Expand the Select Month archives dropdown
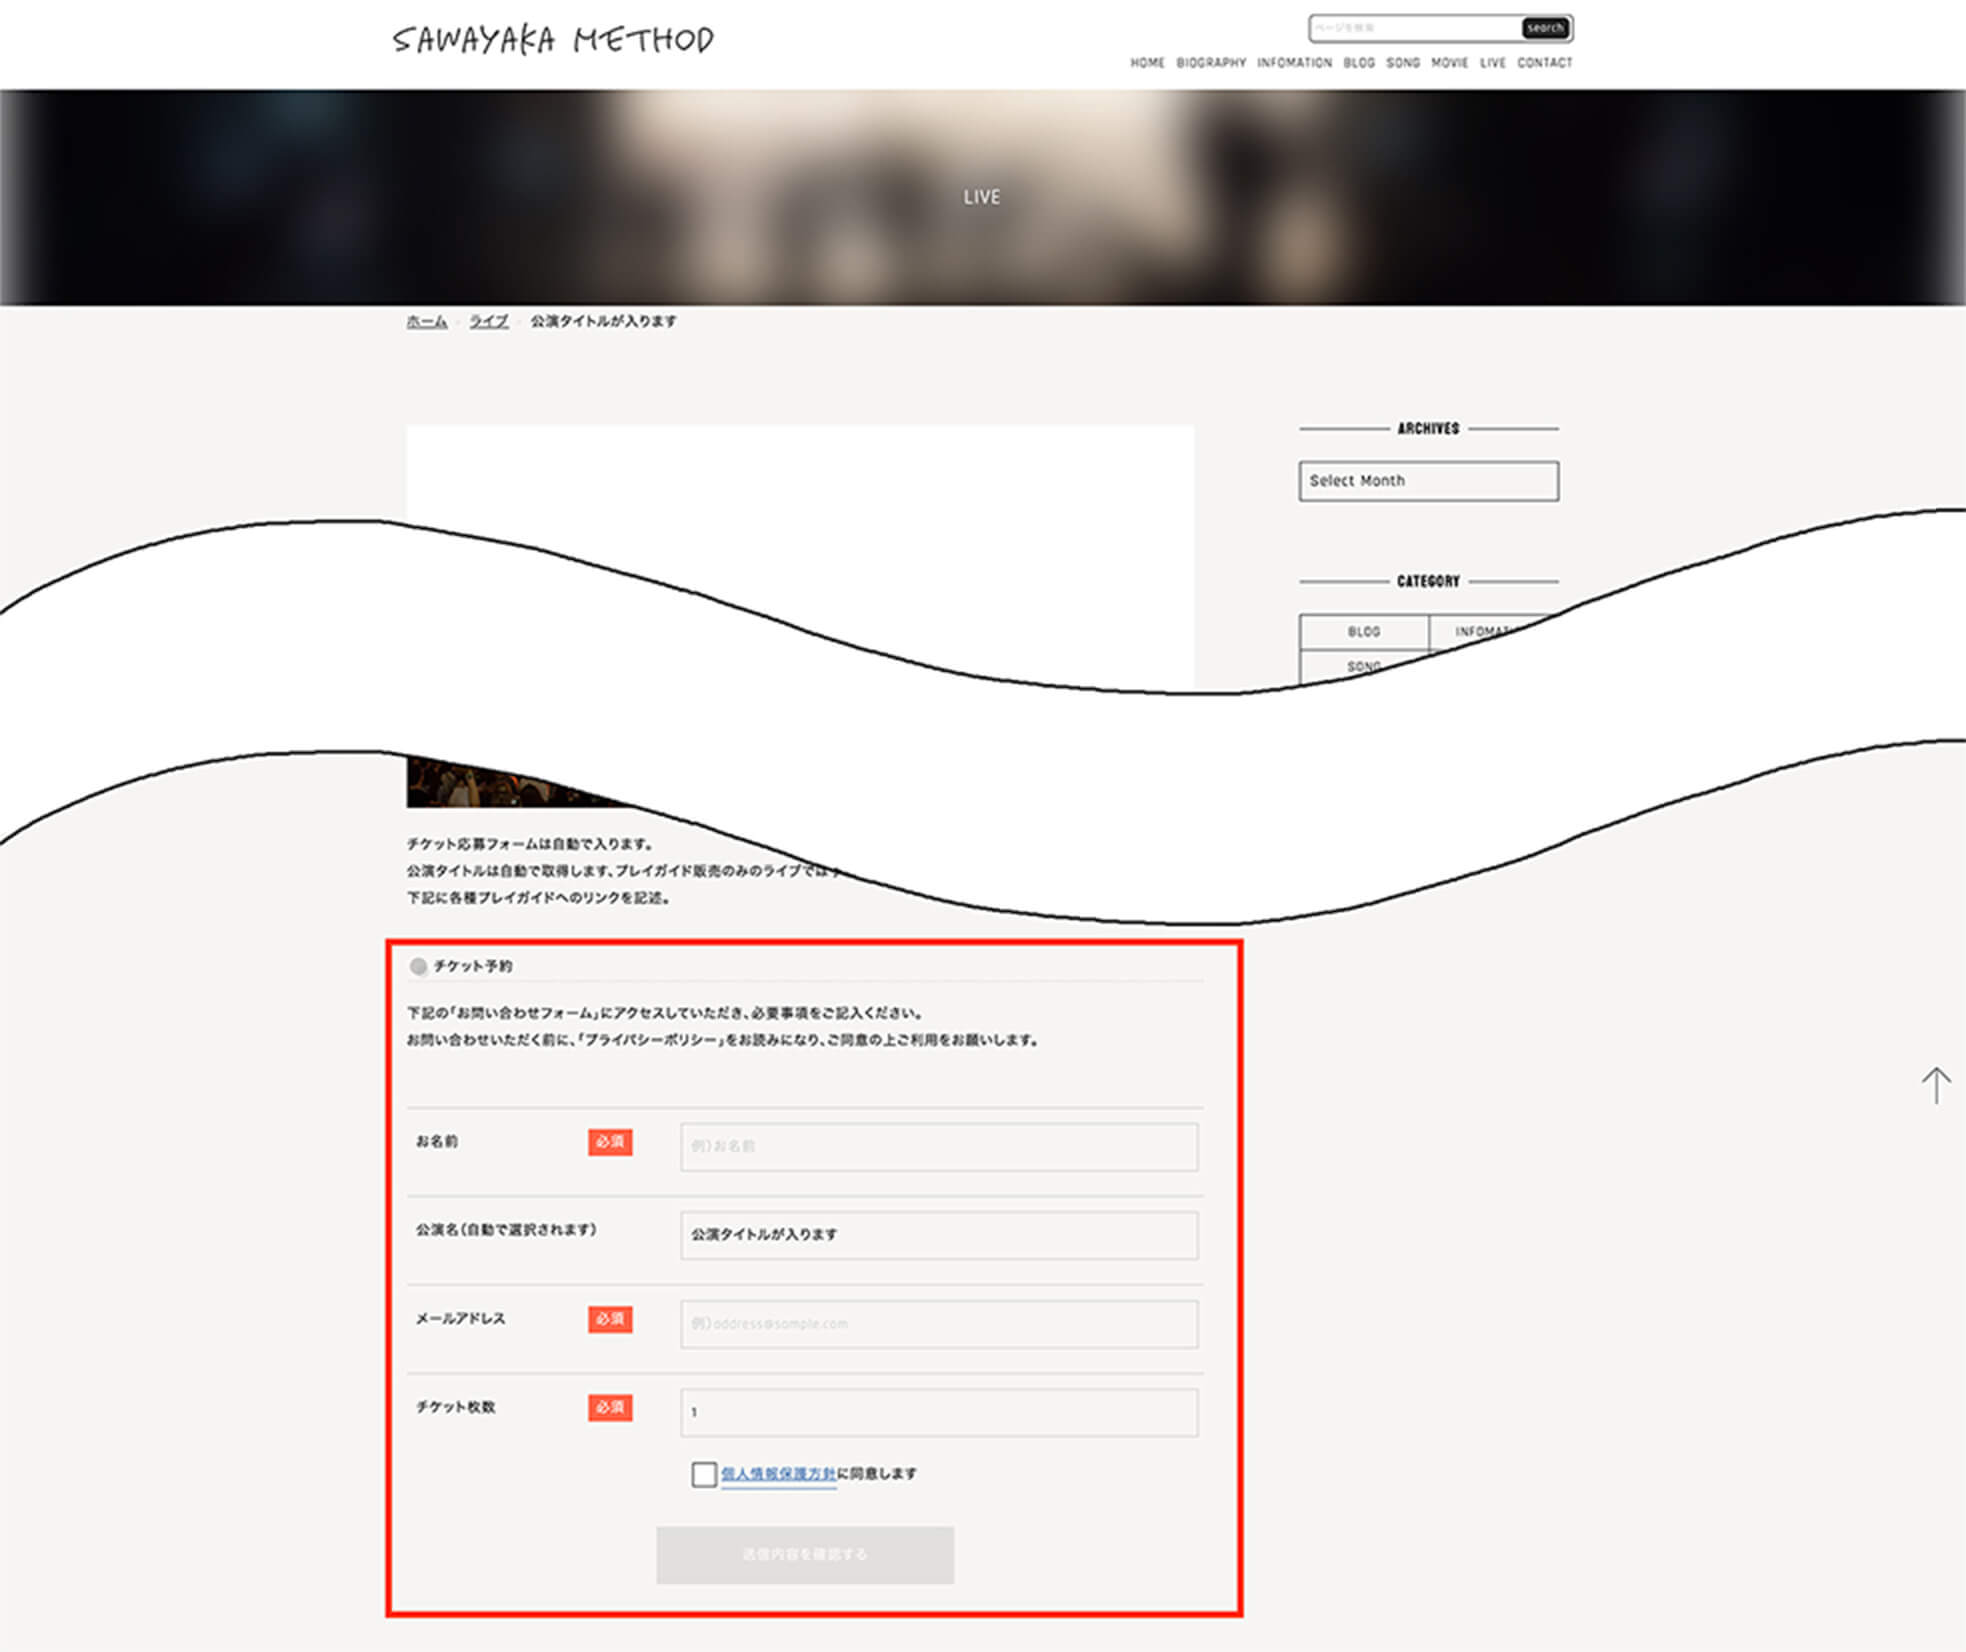The width and height of the screenshot is (1966, 1652). [1427, 481]
